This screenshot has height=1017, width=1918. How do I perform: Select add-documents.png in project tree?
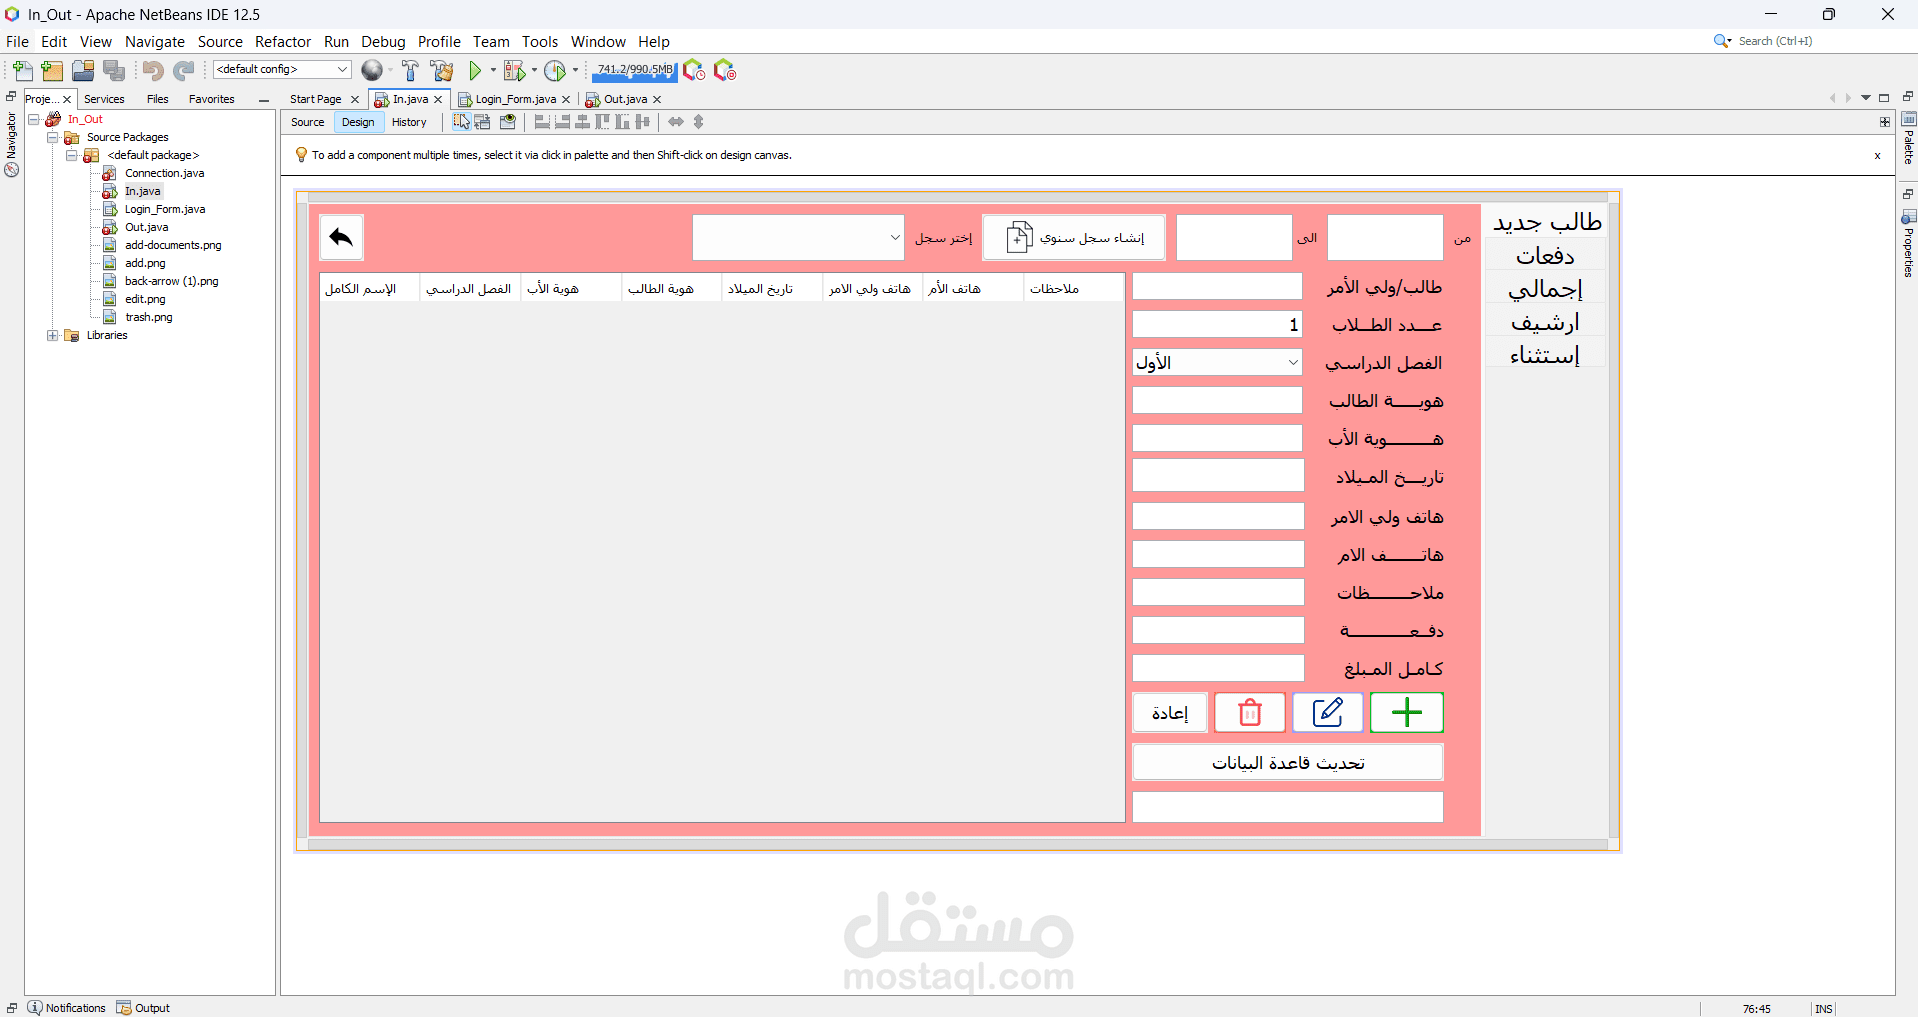pos(173,245)
